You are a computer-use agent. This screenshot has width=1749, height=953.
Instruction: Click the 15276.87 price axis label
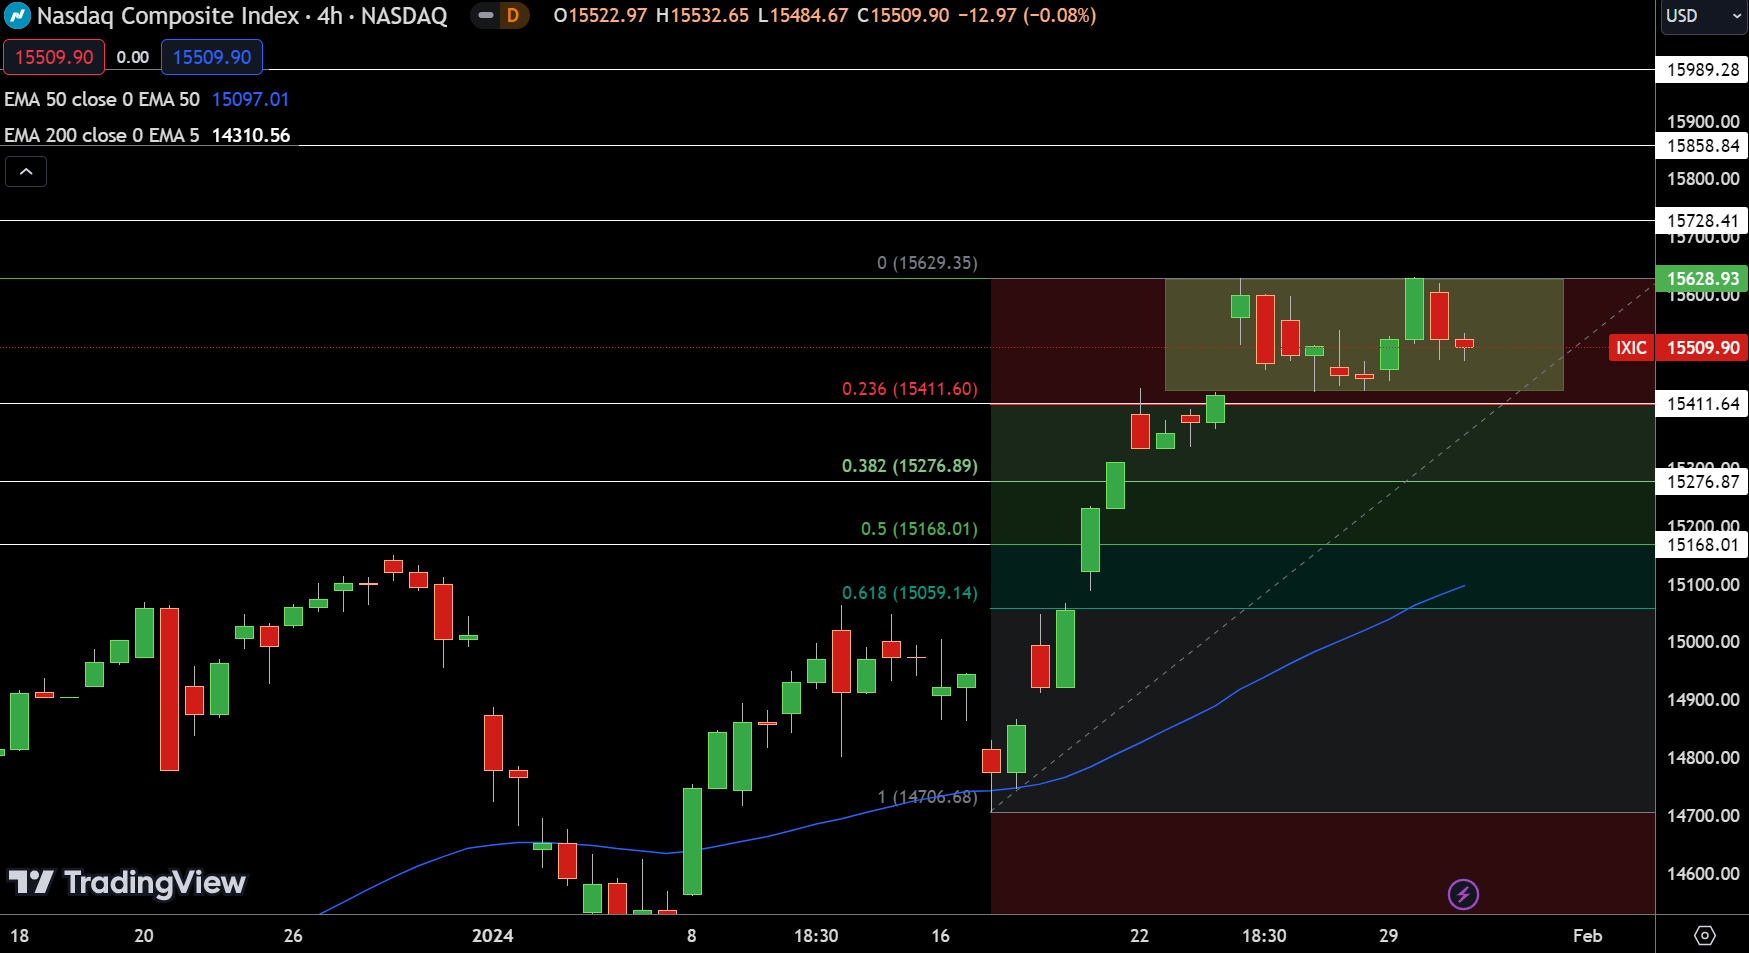(x=1703, y=481)
